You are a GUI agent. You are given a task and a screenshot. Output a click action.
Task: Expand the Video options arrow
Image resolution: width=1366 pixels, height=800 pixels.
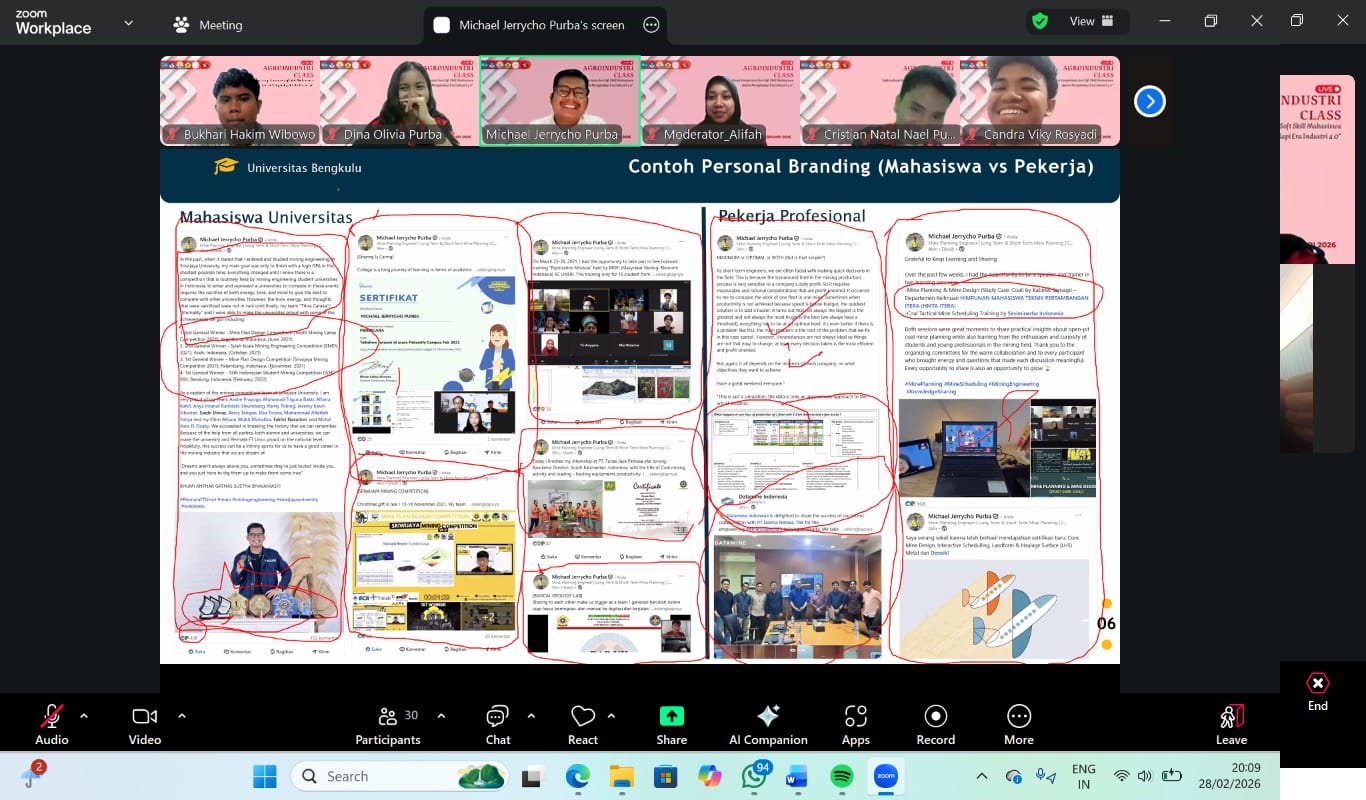181,716
